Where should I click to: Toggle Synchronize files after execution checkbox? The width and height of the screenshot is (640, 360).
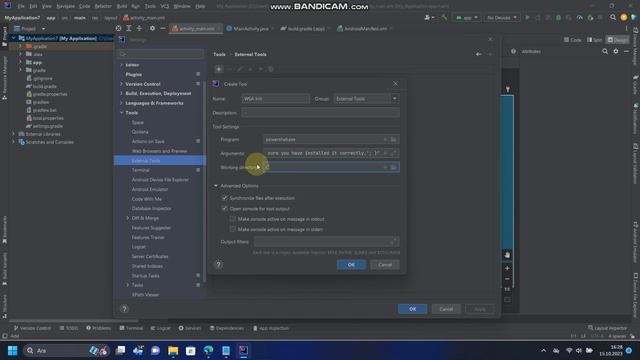[224, 198]
